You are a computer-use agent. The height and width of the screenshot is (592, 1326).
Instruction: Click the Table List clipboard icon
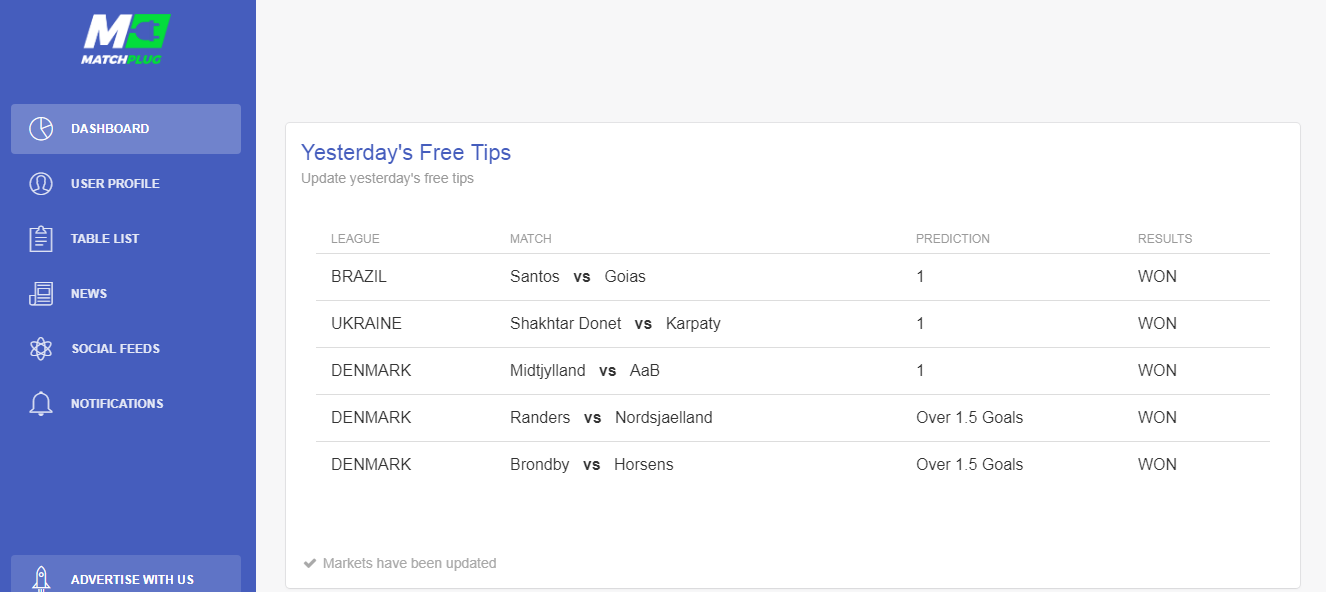[41, 239]
